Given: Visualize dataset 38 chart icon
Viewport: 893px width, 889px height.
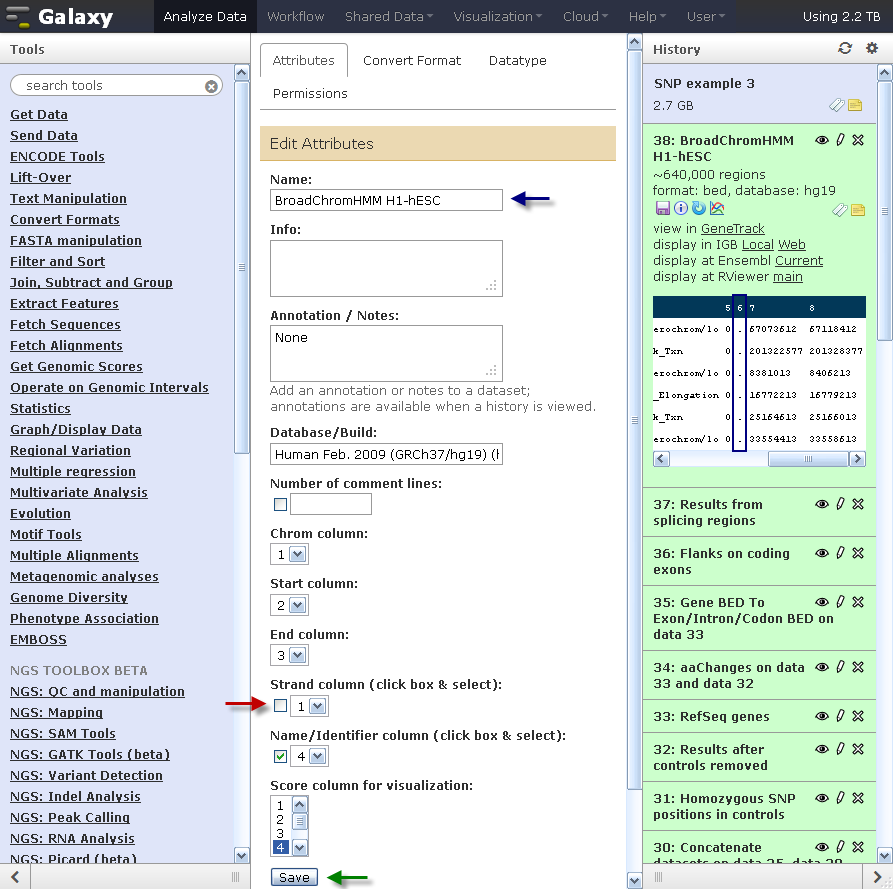Looking at the screenshot, I should pos(717,208).
